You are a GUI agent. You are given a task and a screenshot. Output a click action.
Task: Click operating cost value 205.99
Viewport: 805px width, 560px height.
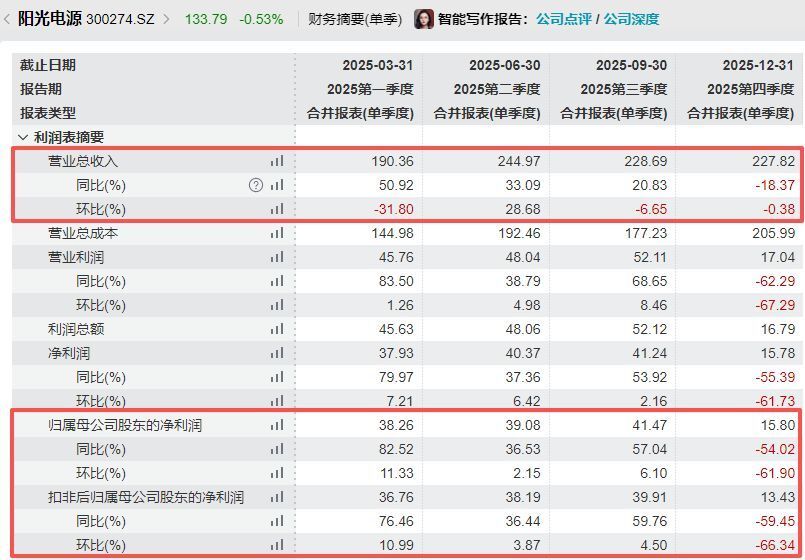coord(773,233)
